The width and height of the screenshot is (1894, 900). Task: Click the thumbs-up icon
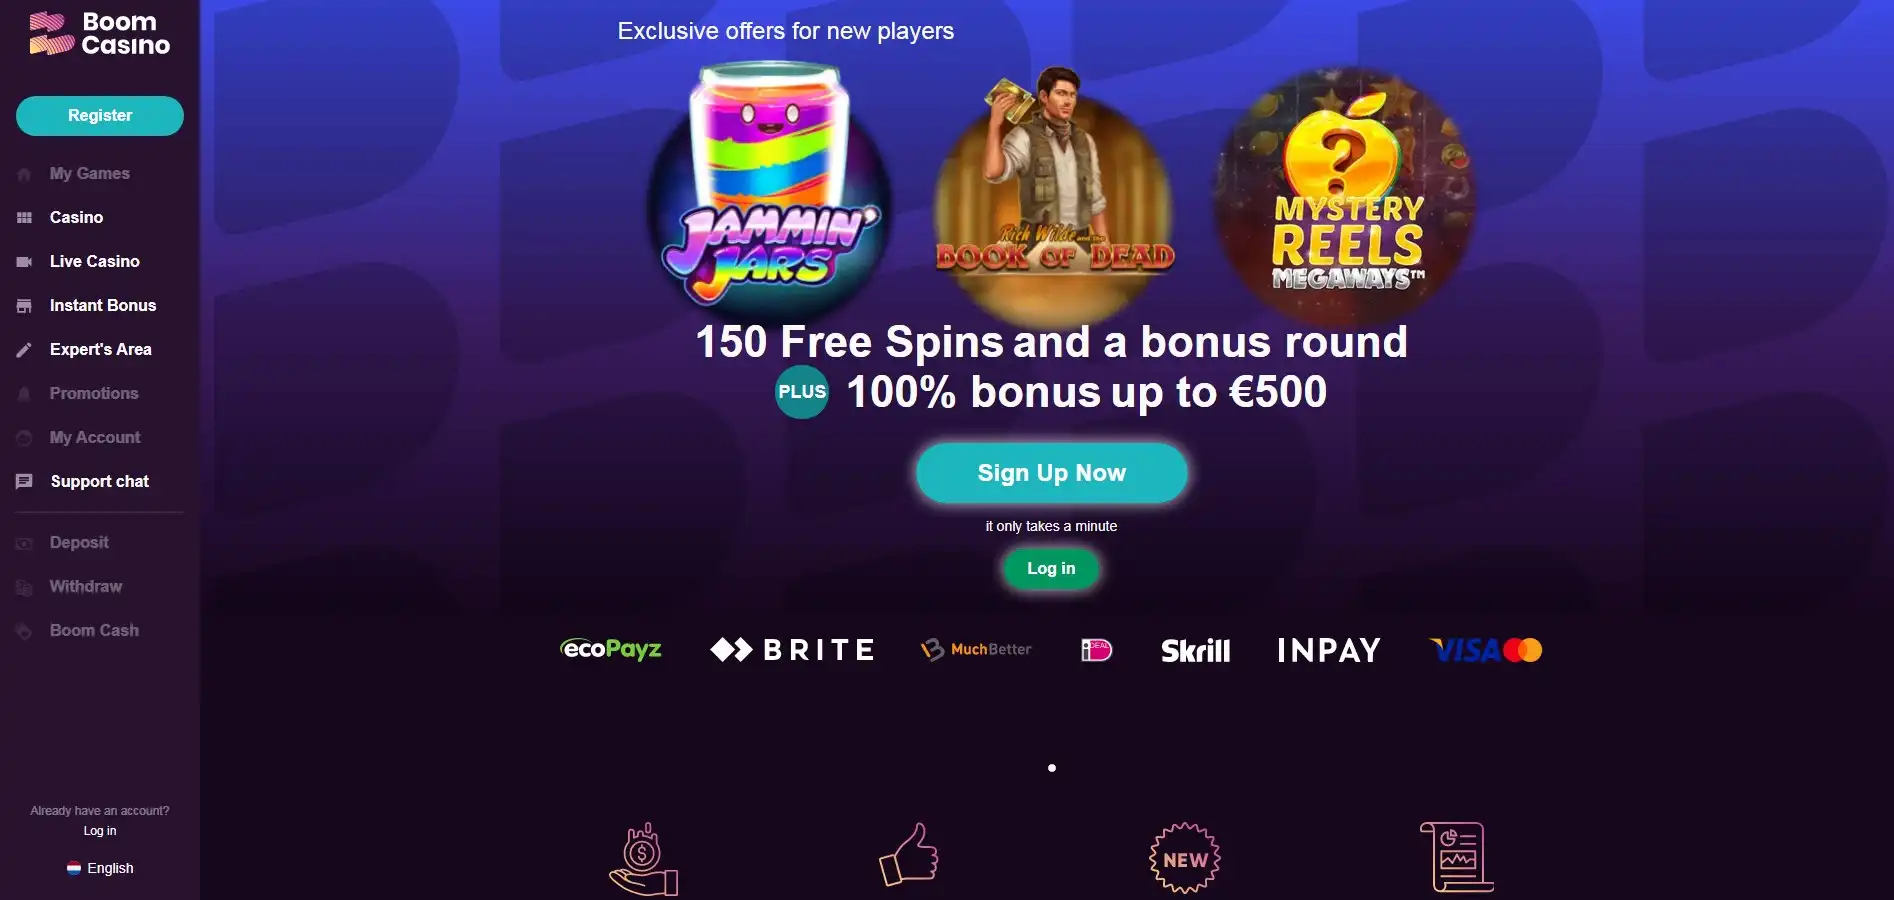909,854
